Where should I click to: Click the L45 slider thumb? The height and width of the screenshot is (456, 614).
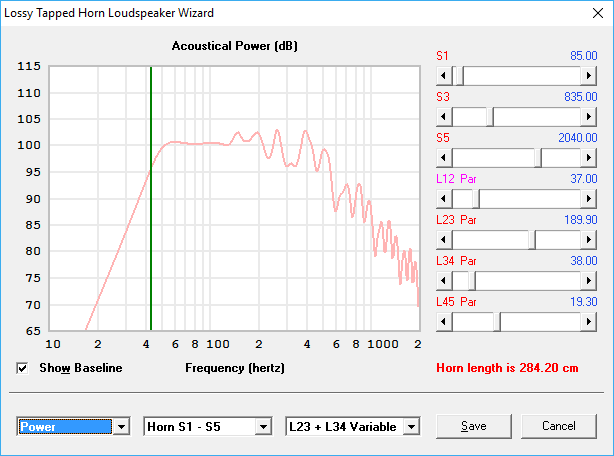497,322
